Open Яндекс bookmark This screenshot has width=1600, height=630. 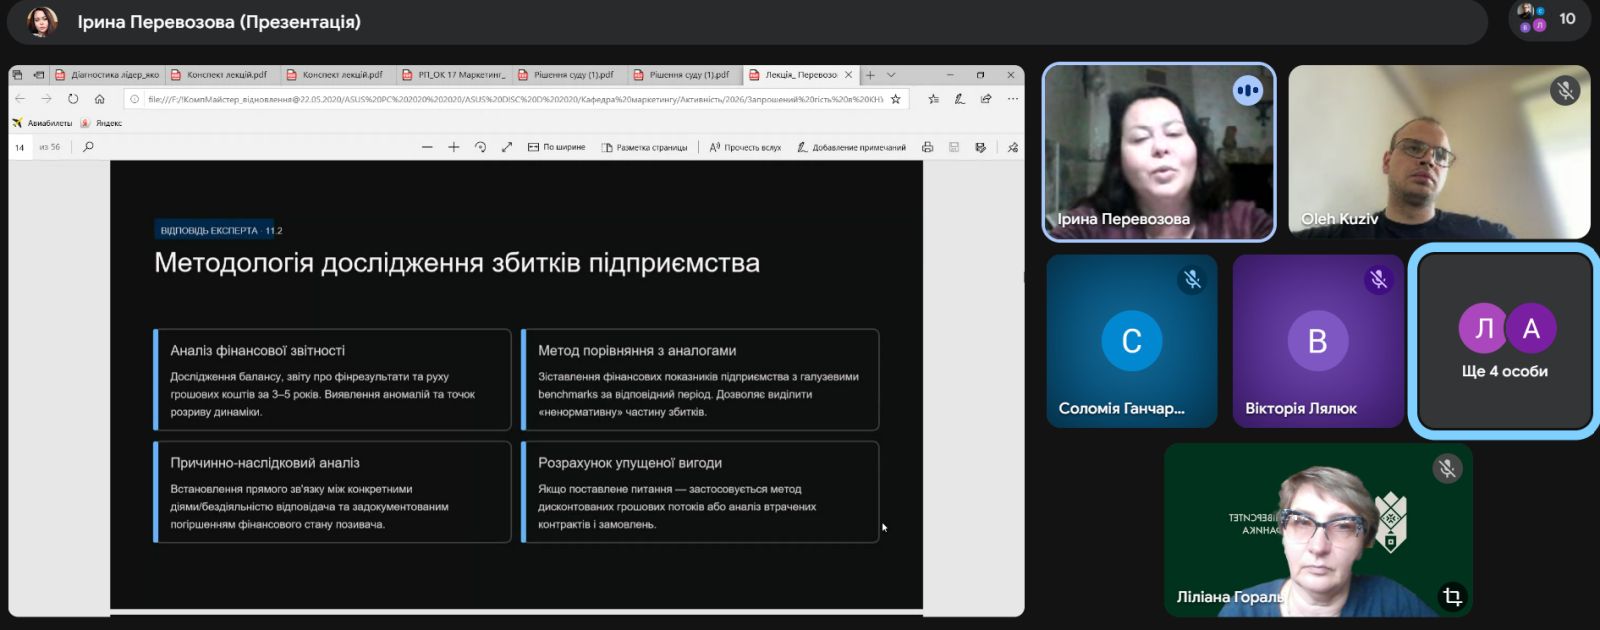[x=102, y=123]
